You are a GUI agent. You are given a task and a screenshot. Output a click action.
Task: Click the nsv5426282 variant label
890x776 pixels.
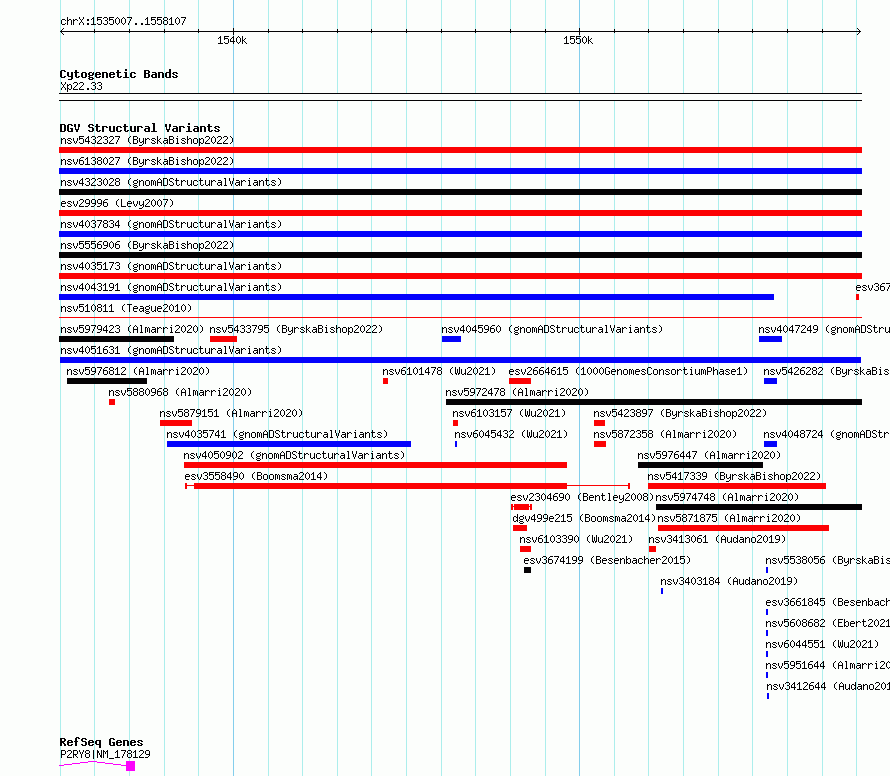[x=826, y=371]
